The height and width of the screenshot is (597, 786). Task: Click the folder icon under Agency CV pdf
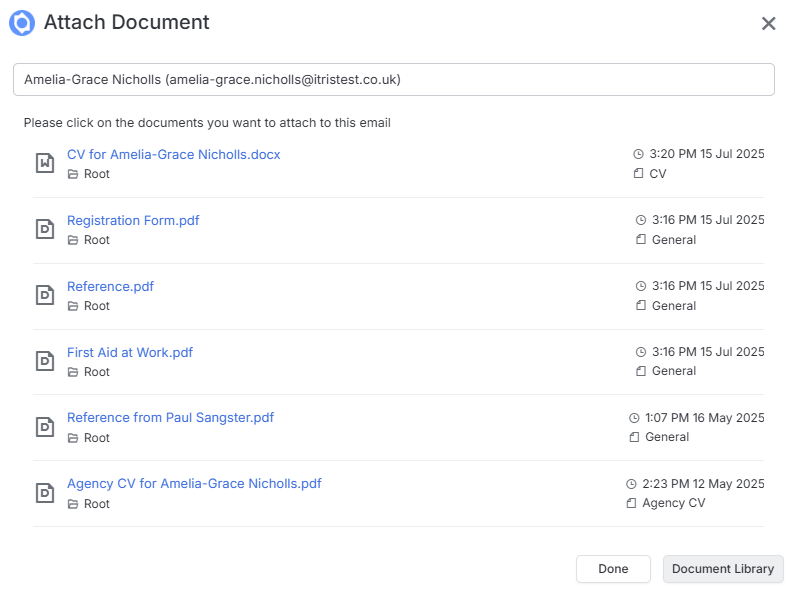[x=73, y=504]
